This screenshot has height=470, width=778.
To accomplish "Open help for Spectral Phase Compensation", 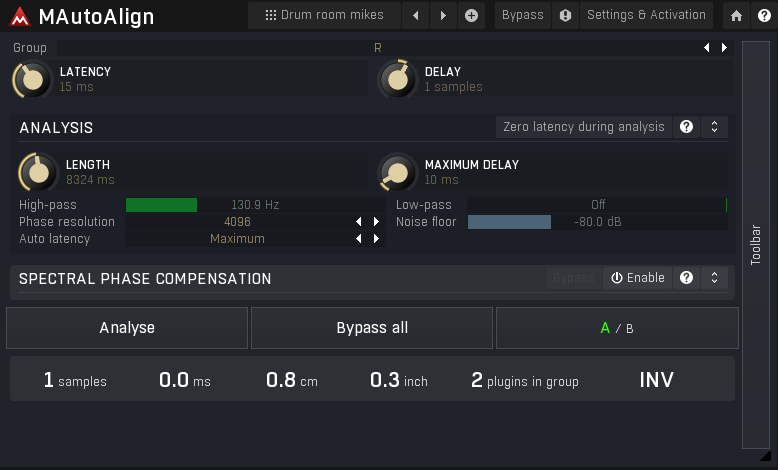I will 686,278.
